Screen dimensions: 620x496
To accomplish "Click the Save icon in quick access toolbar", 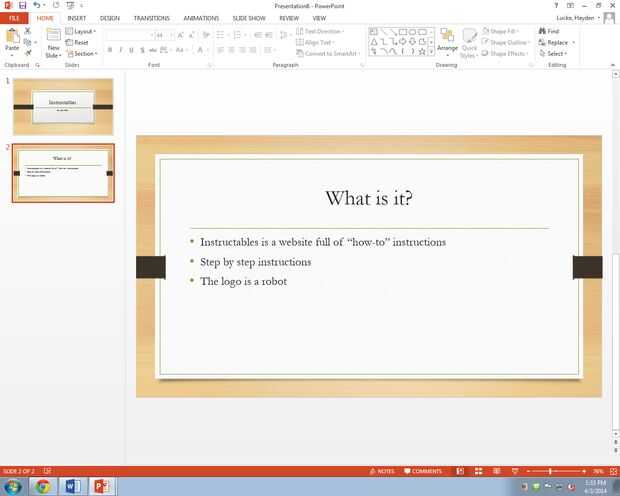I will coord(22,6).
